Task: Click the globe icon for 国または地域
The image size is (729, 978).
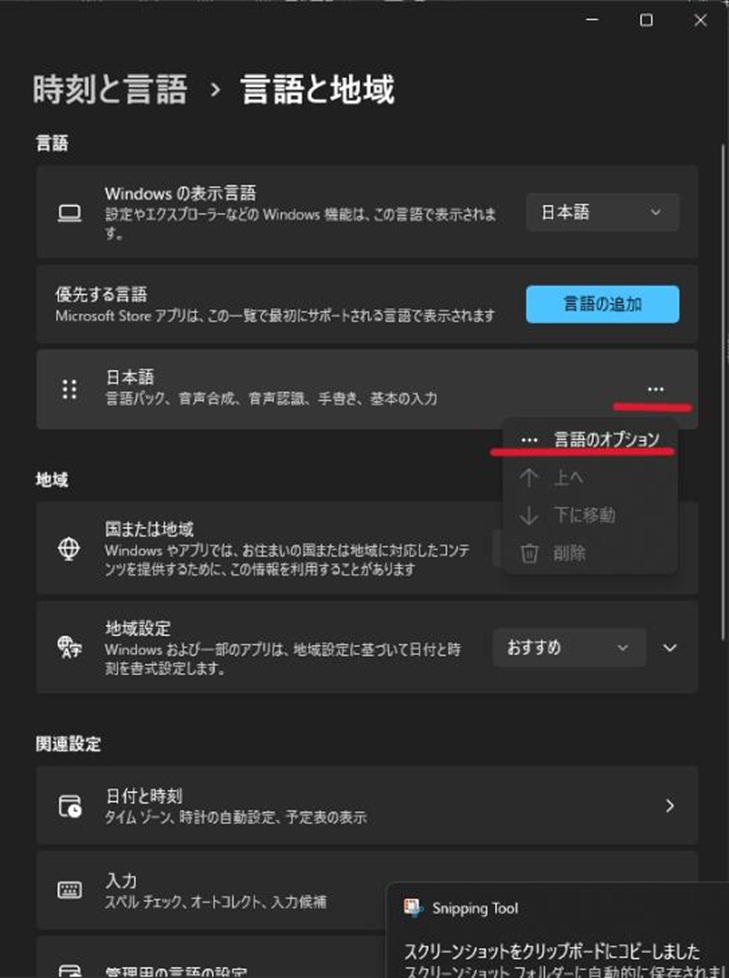Action: [69, 549]
